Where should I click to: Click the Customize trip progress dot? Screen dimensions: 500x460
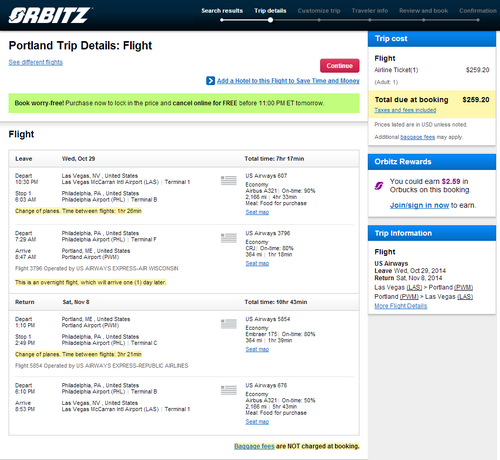tap(319, 20)
